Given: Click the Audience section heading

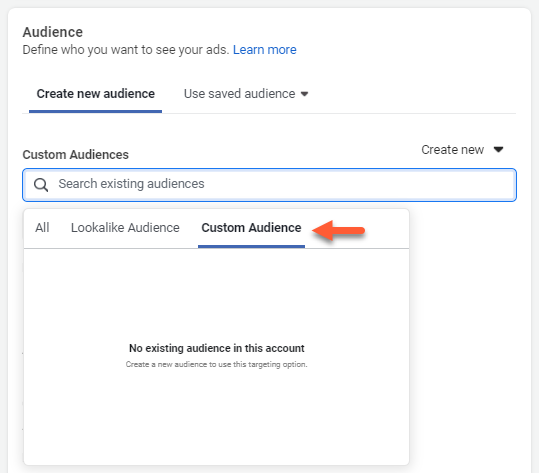Looking at the screenshot, I should tap(53, 32).
